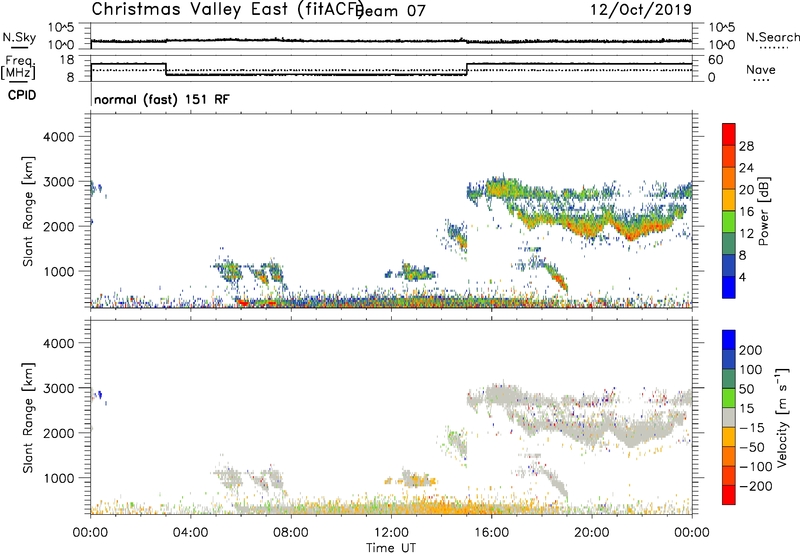Pick the gray segment of velocity colorbar
This screenshot has height=554, width=800.
pos(729,418)
